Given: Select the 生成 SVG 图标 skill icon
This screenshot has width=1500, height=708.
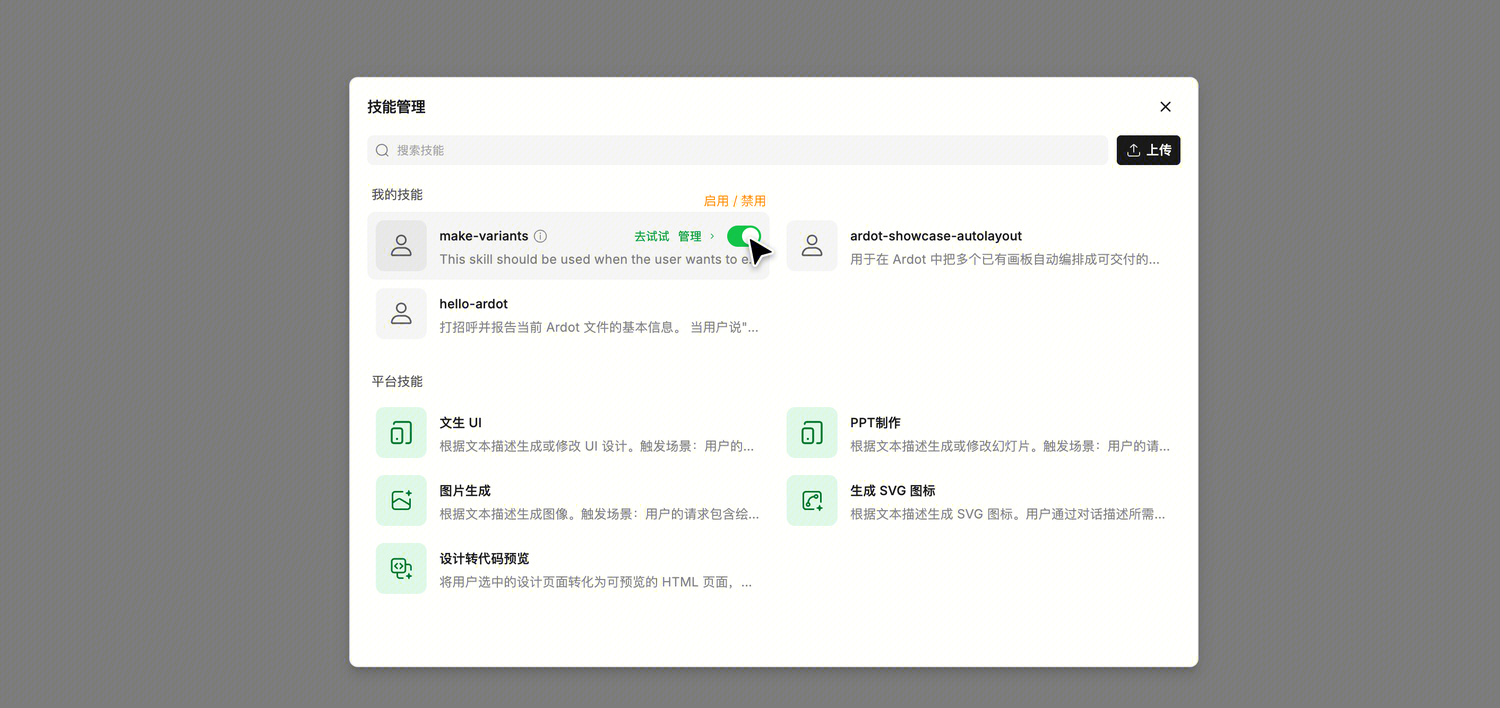Looking at the screenshot, I should point(812,500).
